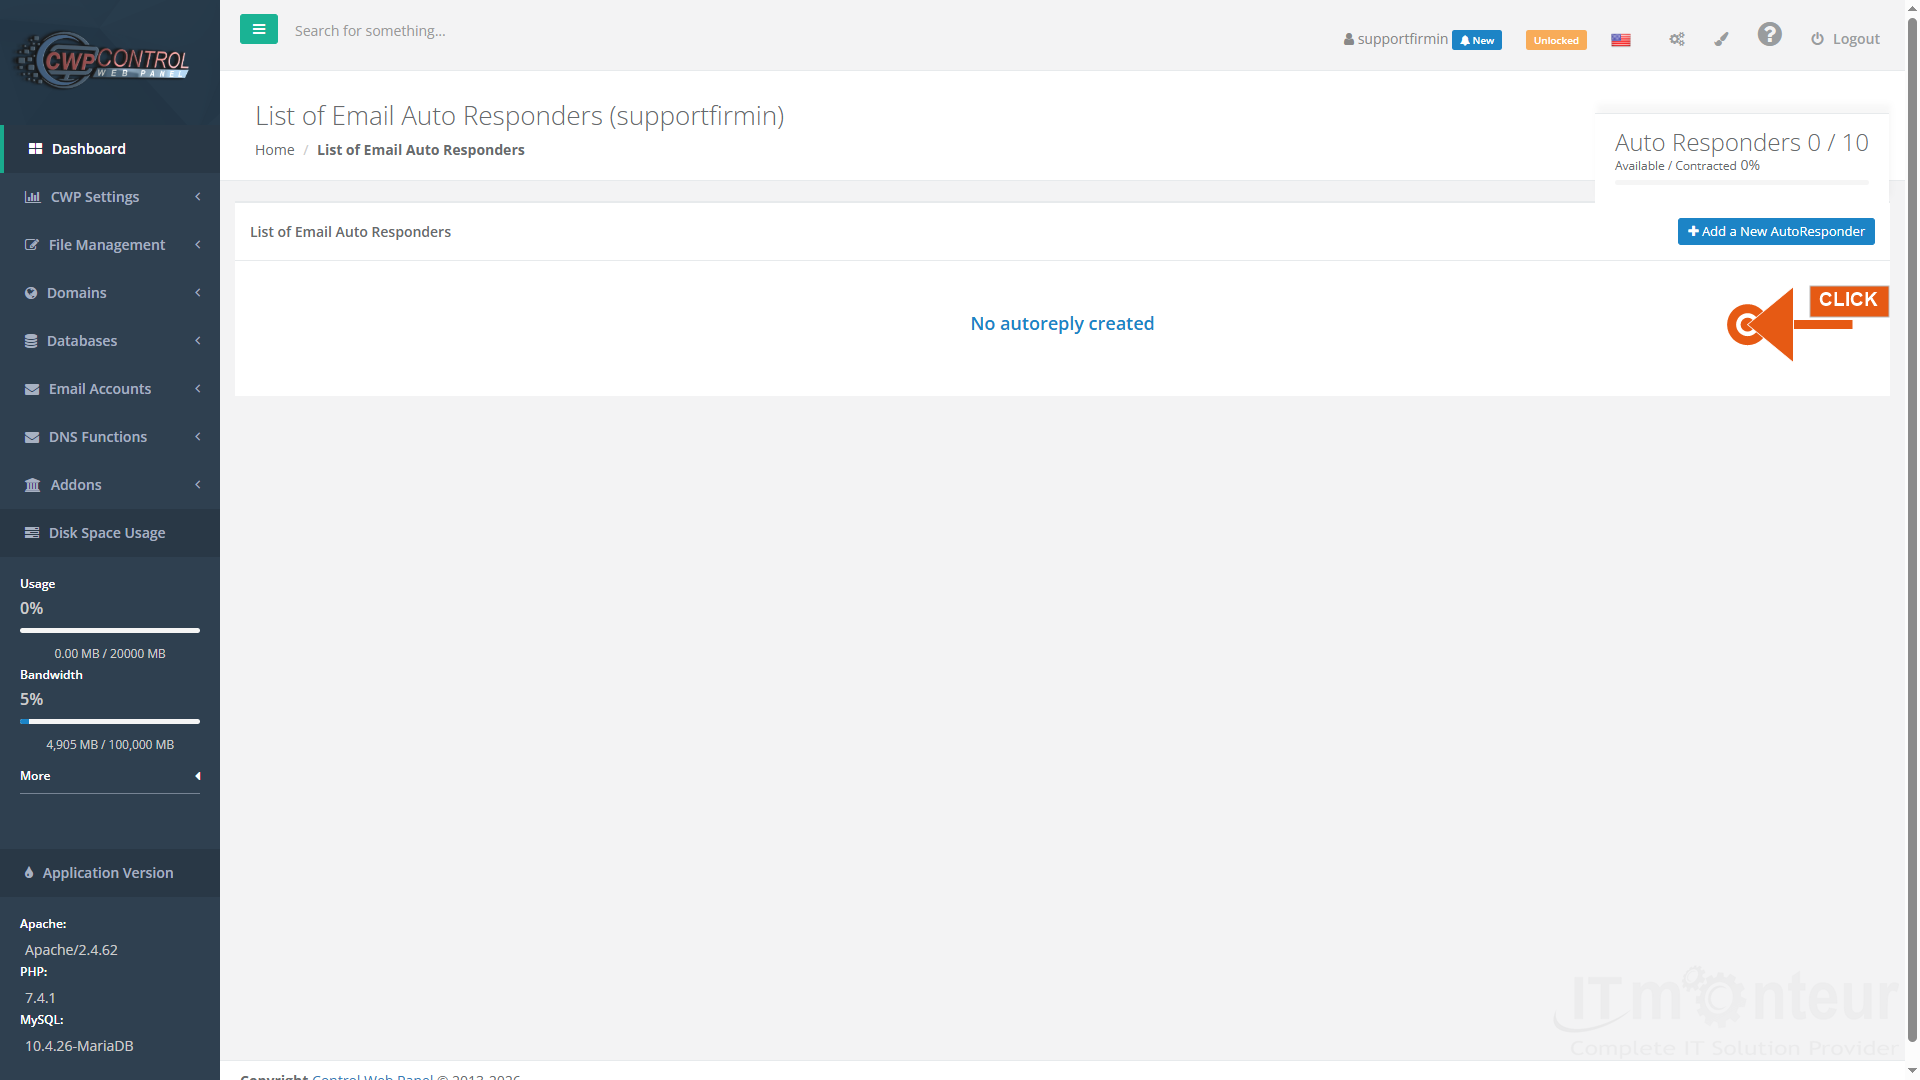
Task: Expand the CWP Settings chevron
Action: (x=198, y=197)
